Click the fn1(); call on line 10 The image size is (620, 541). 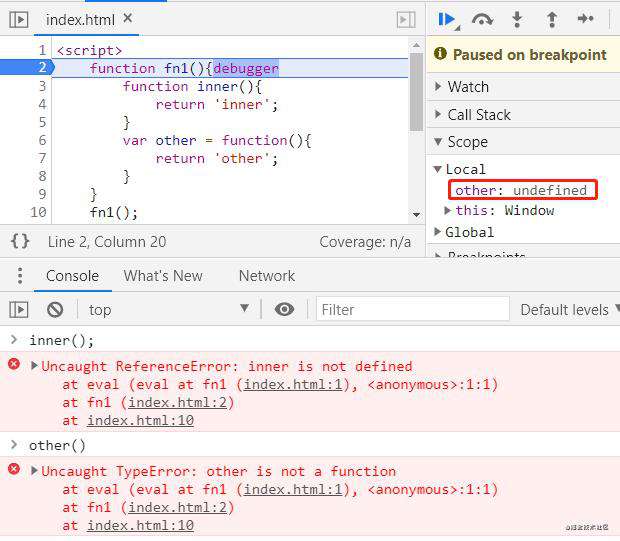pyautogui.click(x=113, y=212)
